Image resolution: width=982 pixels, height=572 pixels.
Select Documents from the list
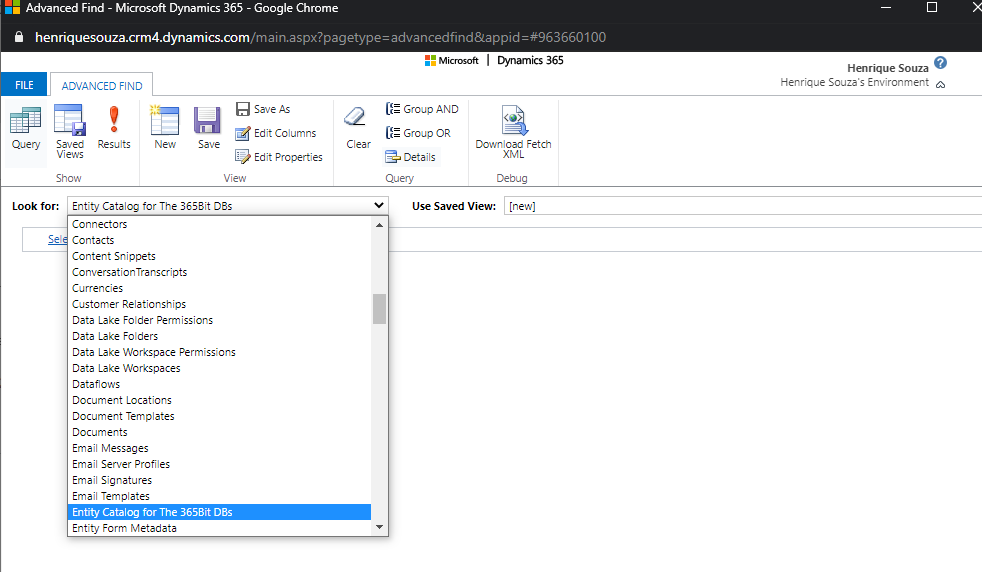tap(219, 432)
